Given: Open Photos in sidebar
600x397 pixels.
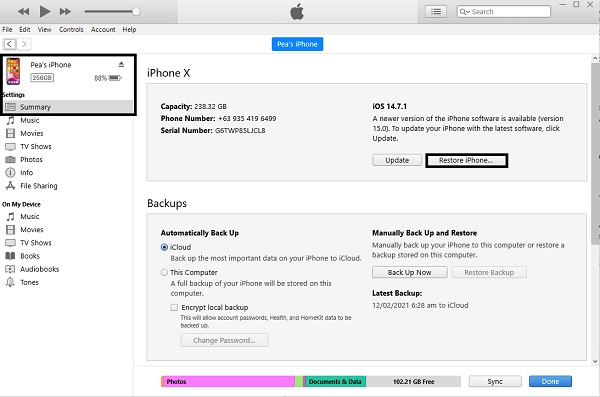Looking at the screenshot, I should click(31, 159).
